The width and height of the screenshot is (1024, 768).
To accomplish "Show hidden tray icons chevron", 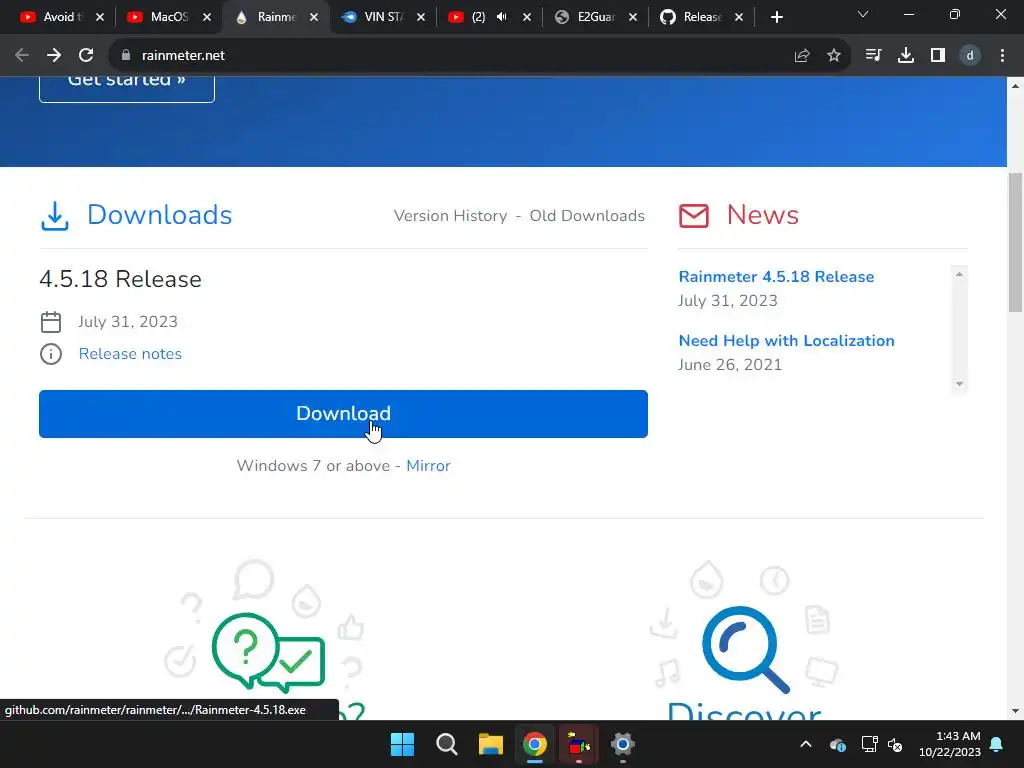I will click(x=806, y=744).
